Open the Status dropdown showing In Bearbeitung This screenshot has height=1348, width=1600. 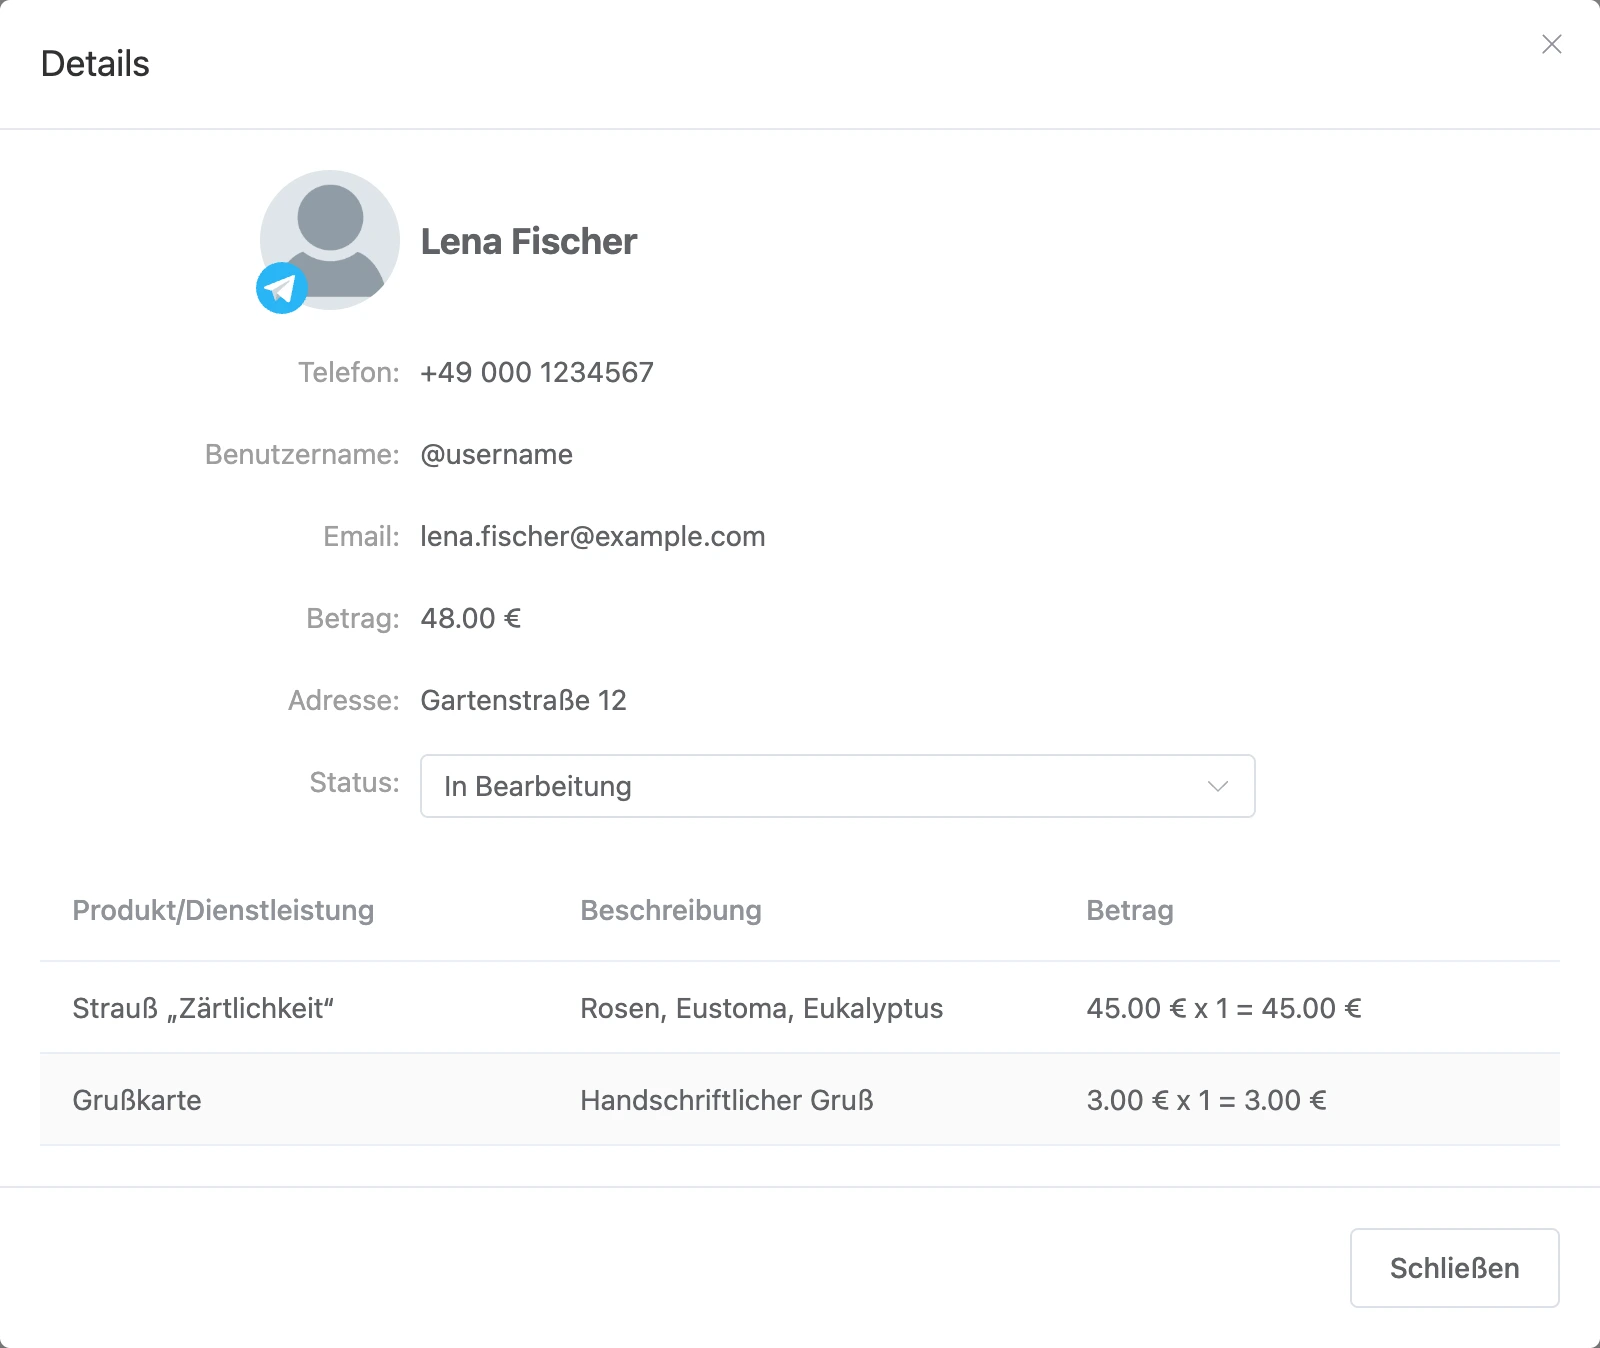coord(837,786)
